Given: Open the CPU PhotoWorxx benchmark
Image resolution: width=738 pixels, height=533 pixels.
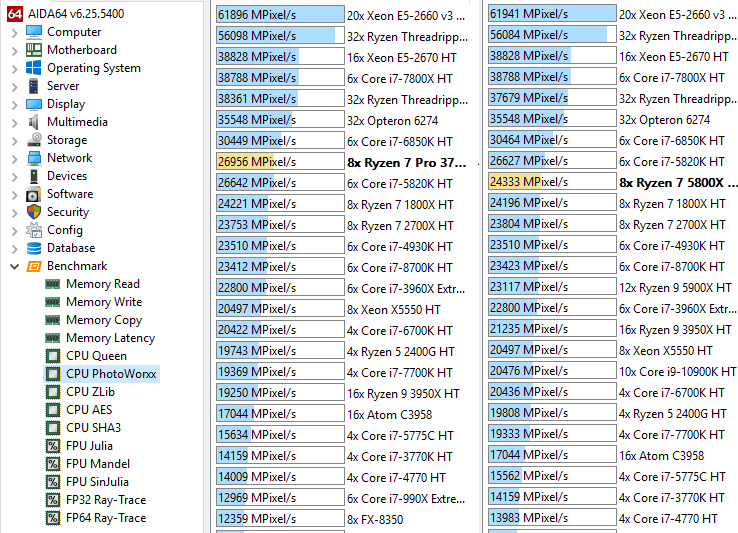Looking at the screenshot, I should [102, 374].
